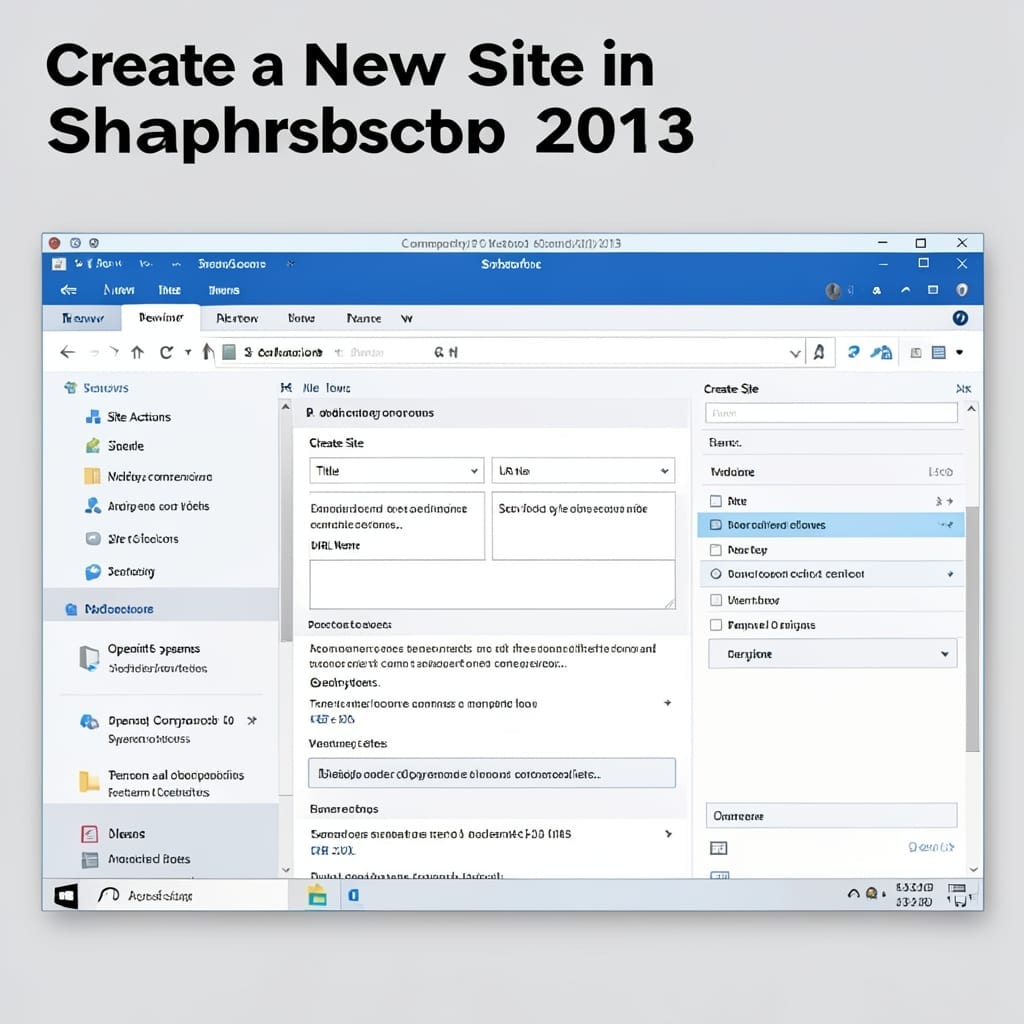Image resolution: width=1024 pixels, height=1024 pixels.
Task: Click the Dlasos red icon in sidebar
Action: pyautogui.click(x=89, y=834)
